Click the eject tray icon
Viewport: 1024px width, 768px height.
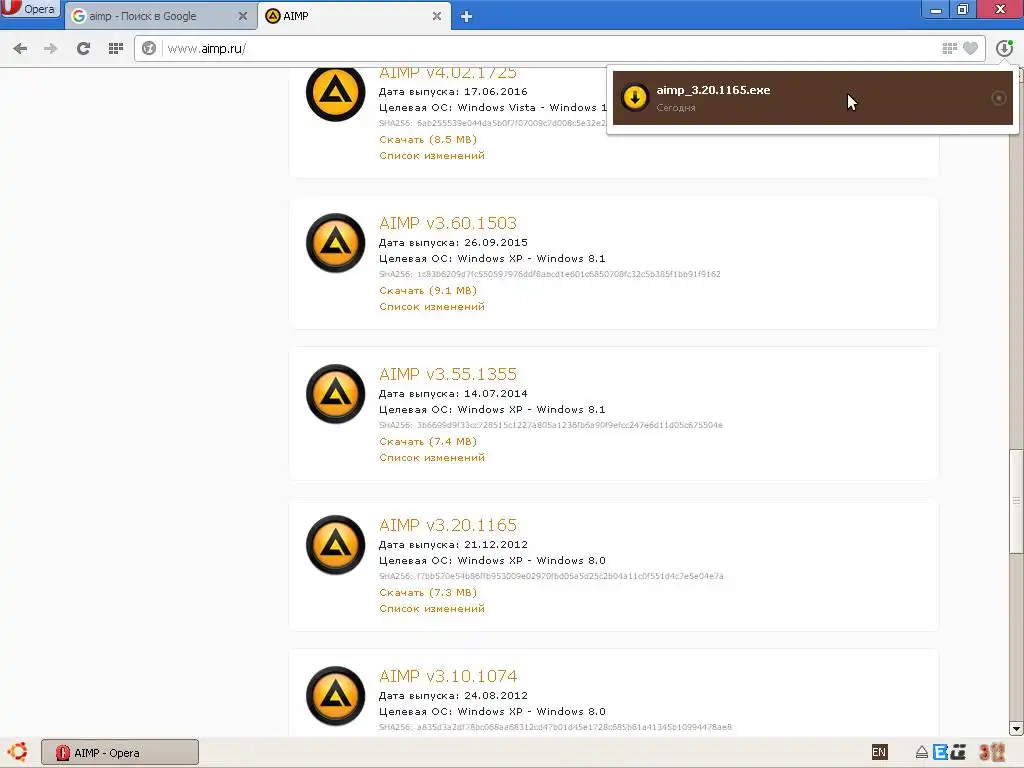(921, 752)
